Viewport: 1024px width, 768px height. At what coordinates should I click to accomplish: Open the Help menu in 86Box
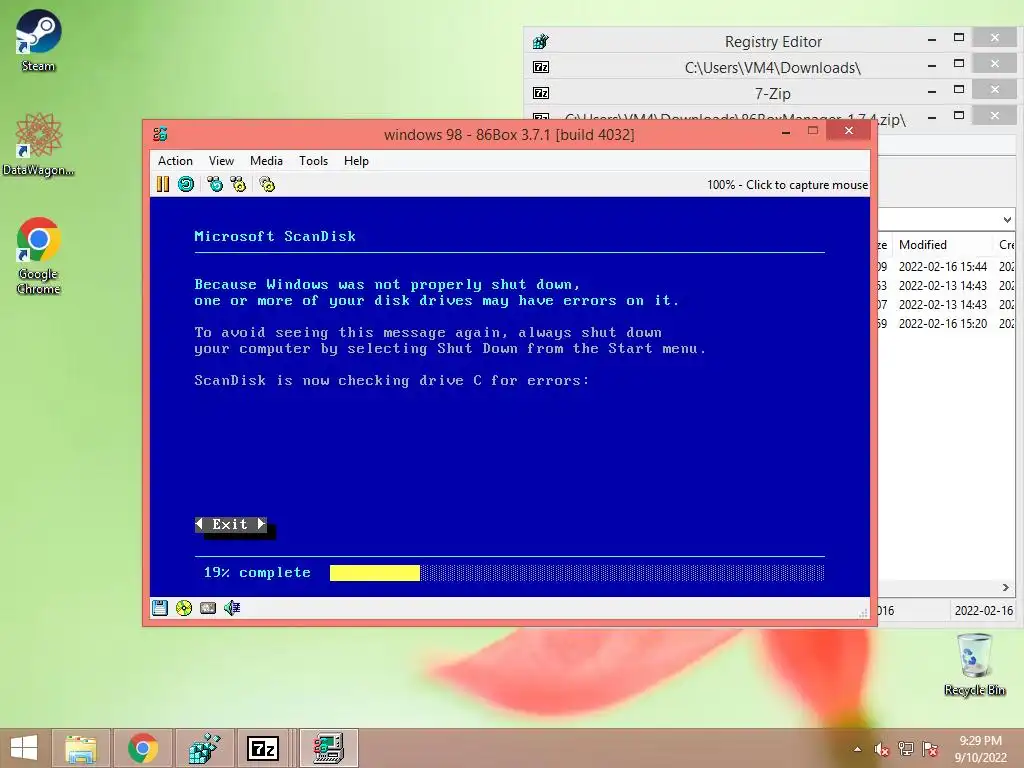coord(357,161)
